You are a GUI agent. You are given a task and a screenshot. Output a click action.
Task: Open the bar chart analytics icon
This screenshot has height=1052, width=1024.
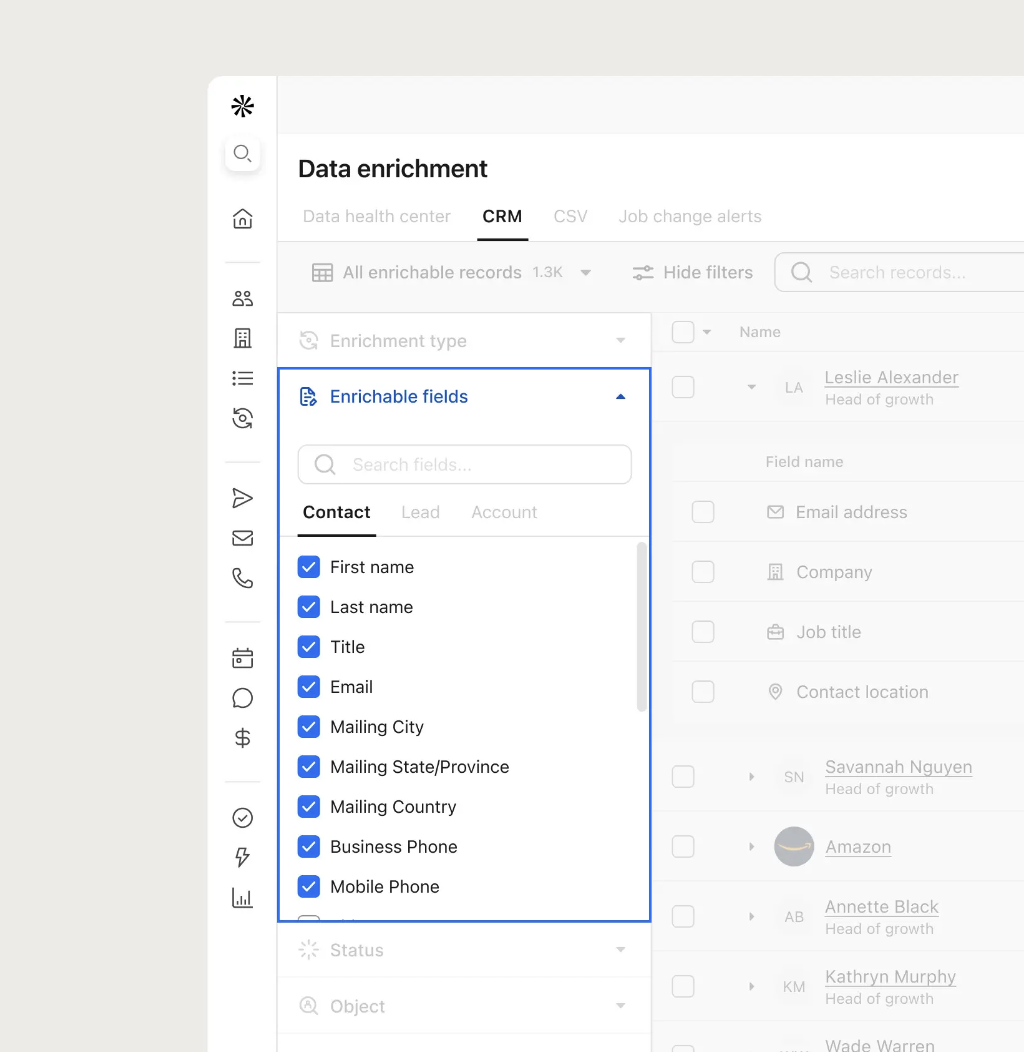pyautogui.click(x=242, y=898)
